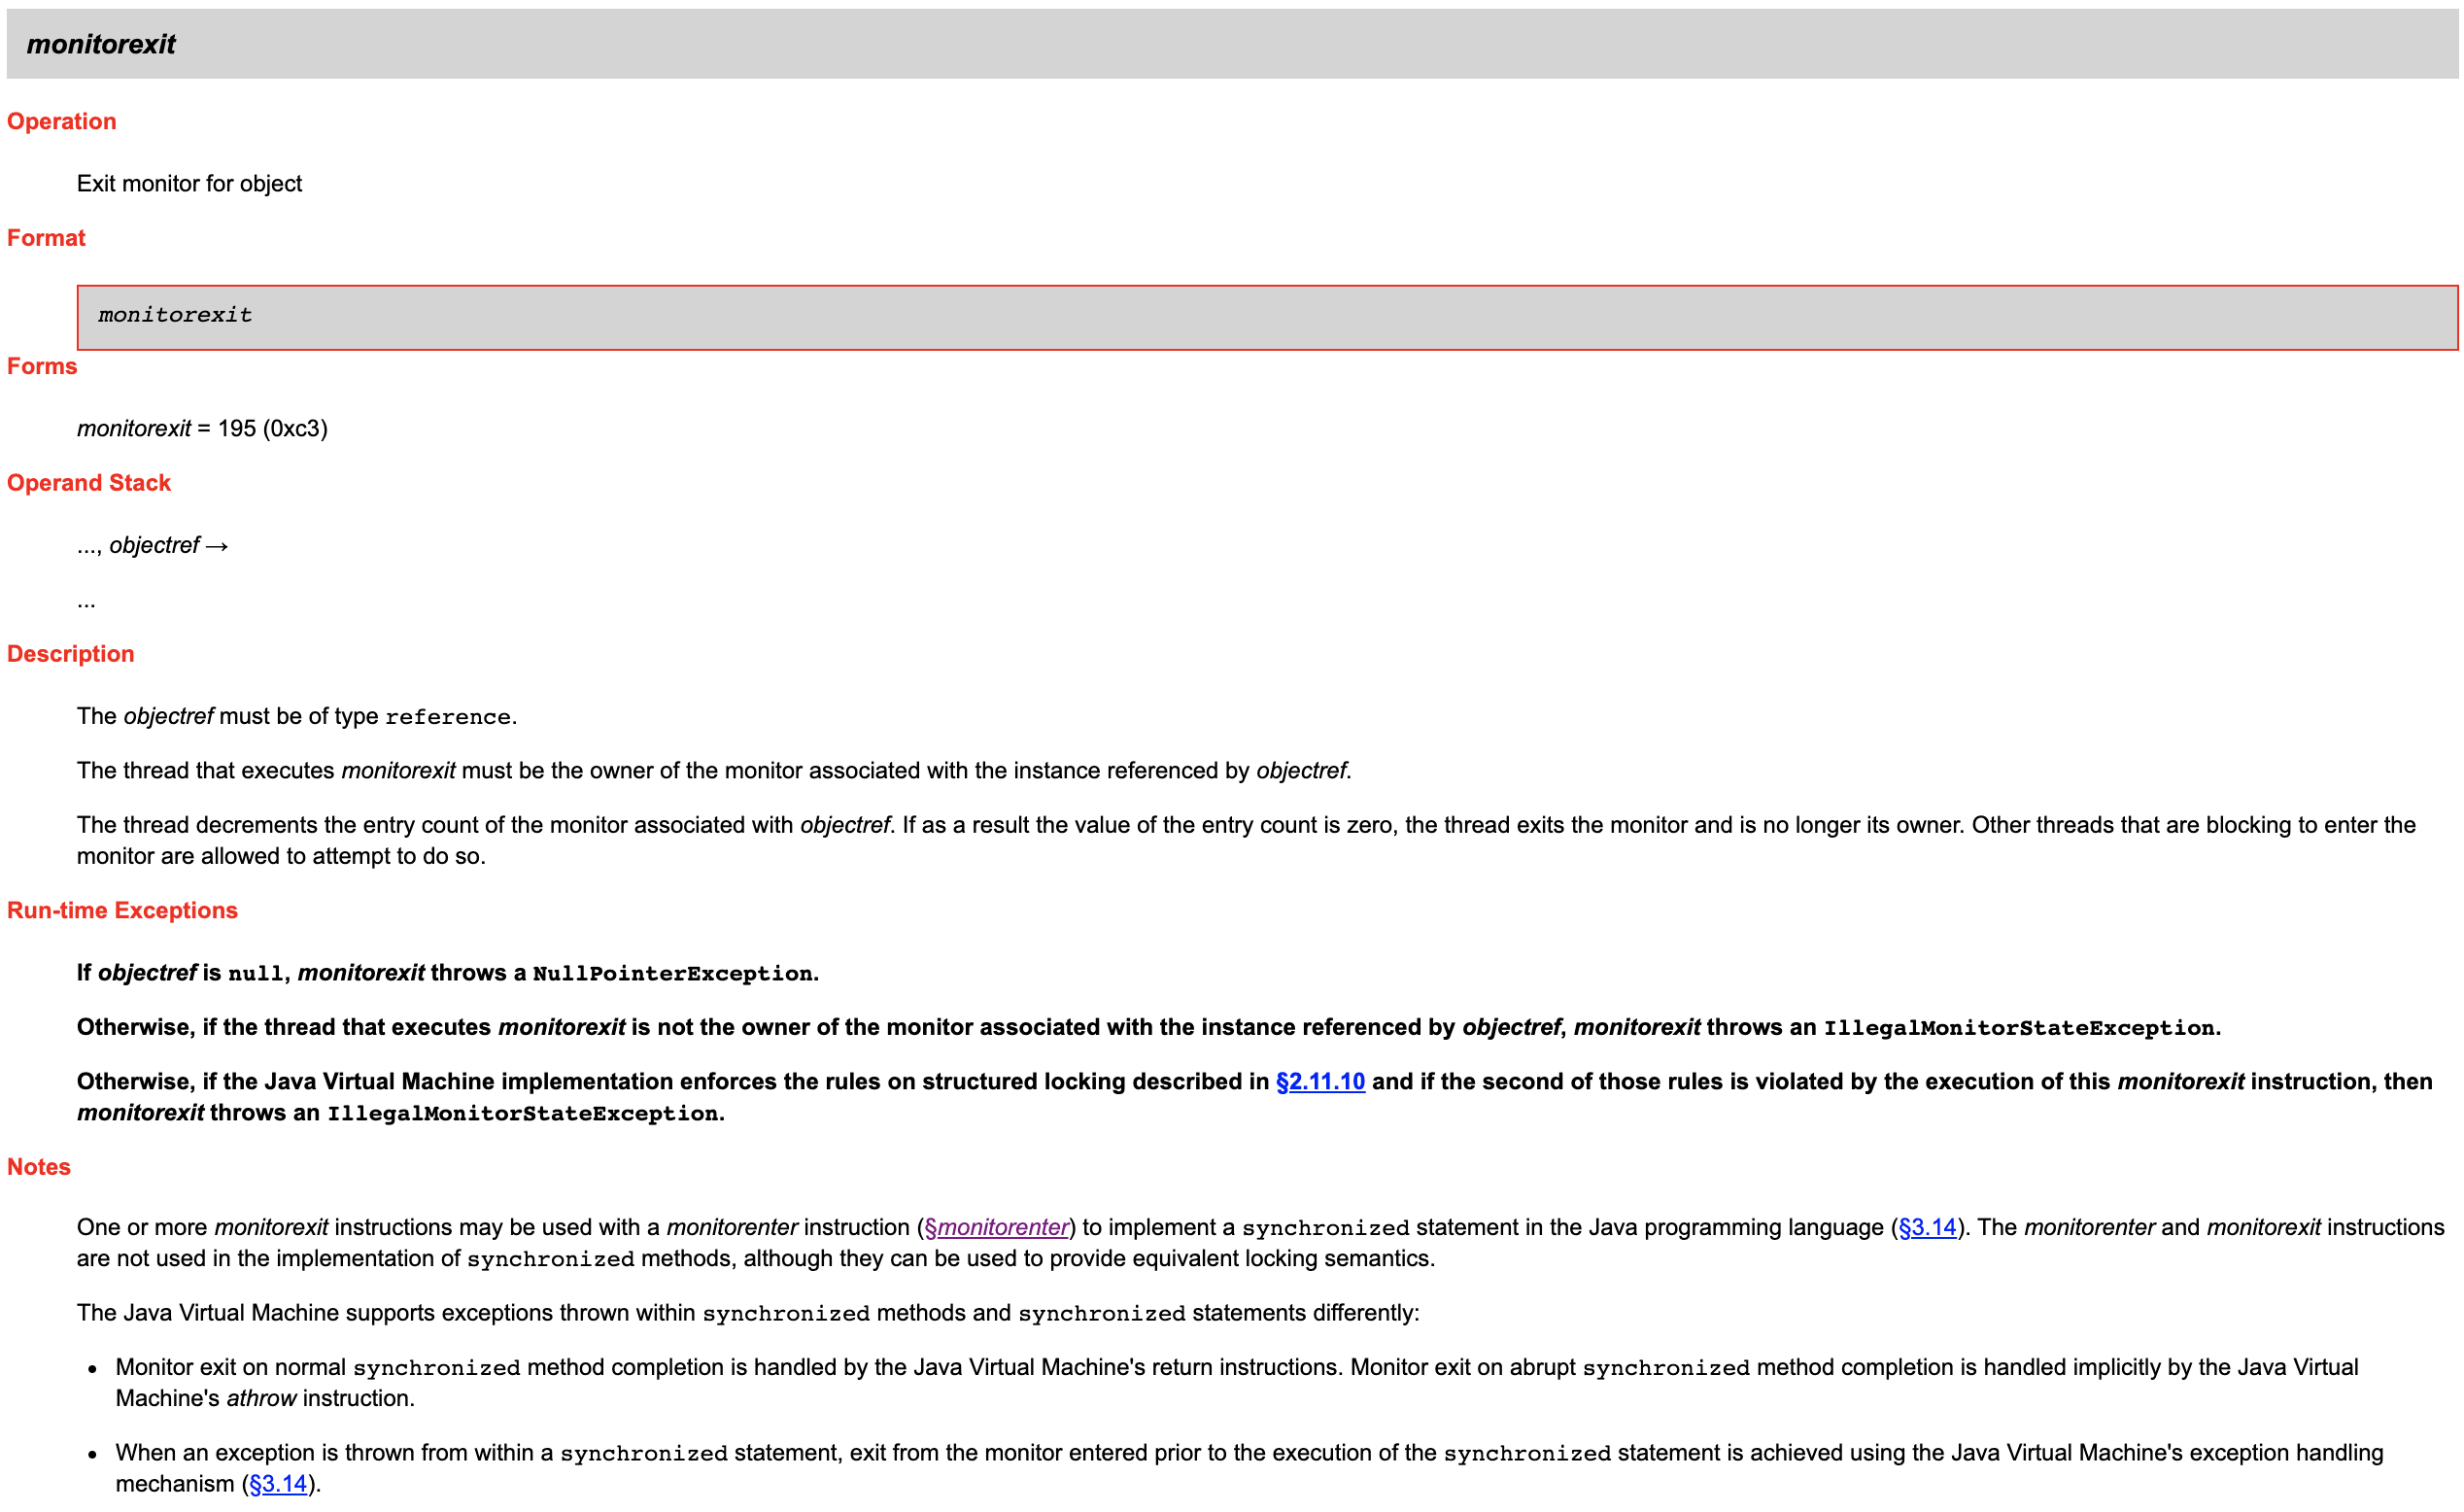Click the Run-time Exceptions heading
This screenshot has height=1512, width=2464.
[x=122, y=911]
